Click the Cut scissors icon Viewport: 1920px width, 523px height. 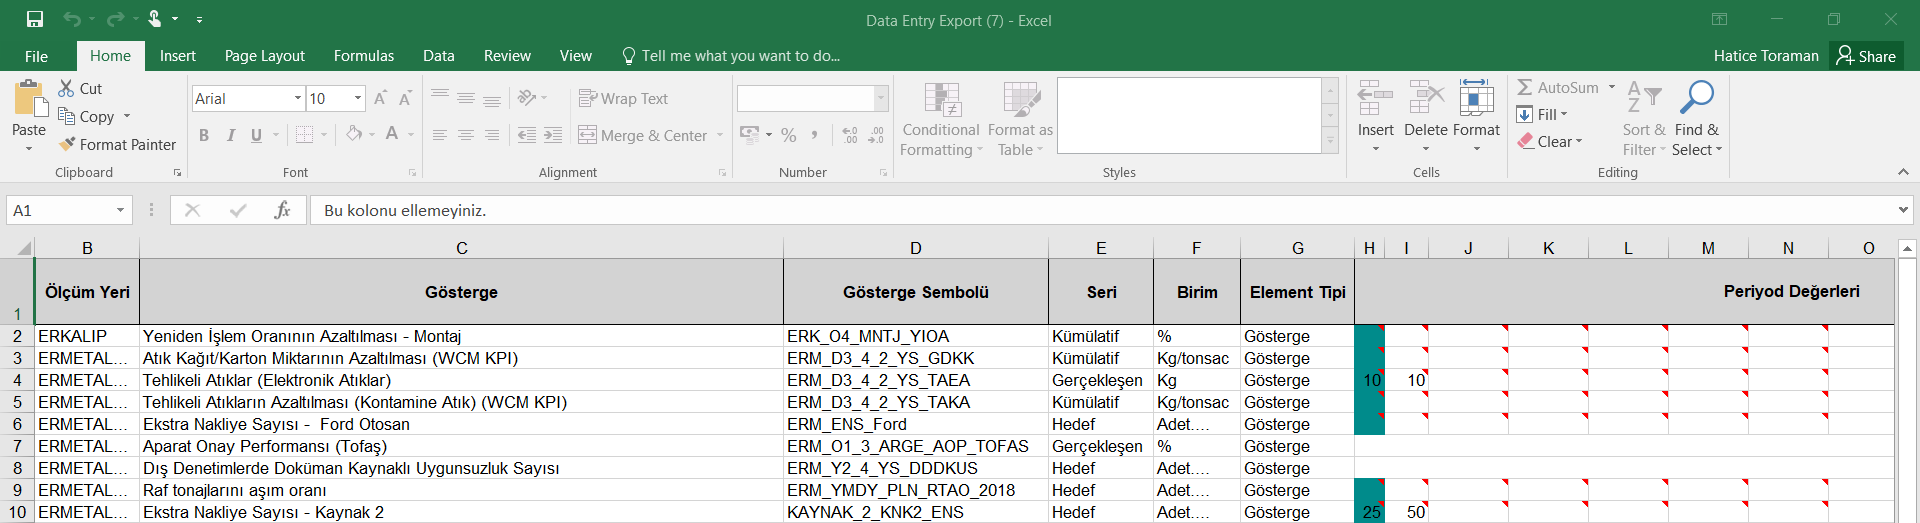[67, 88]
